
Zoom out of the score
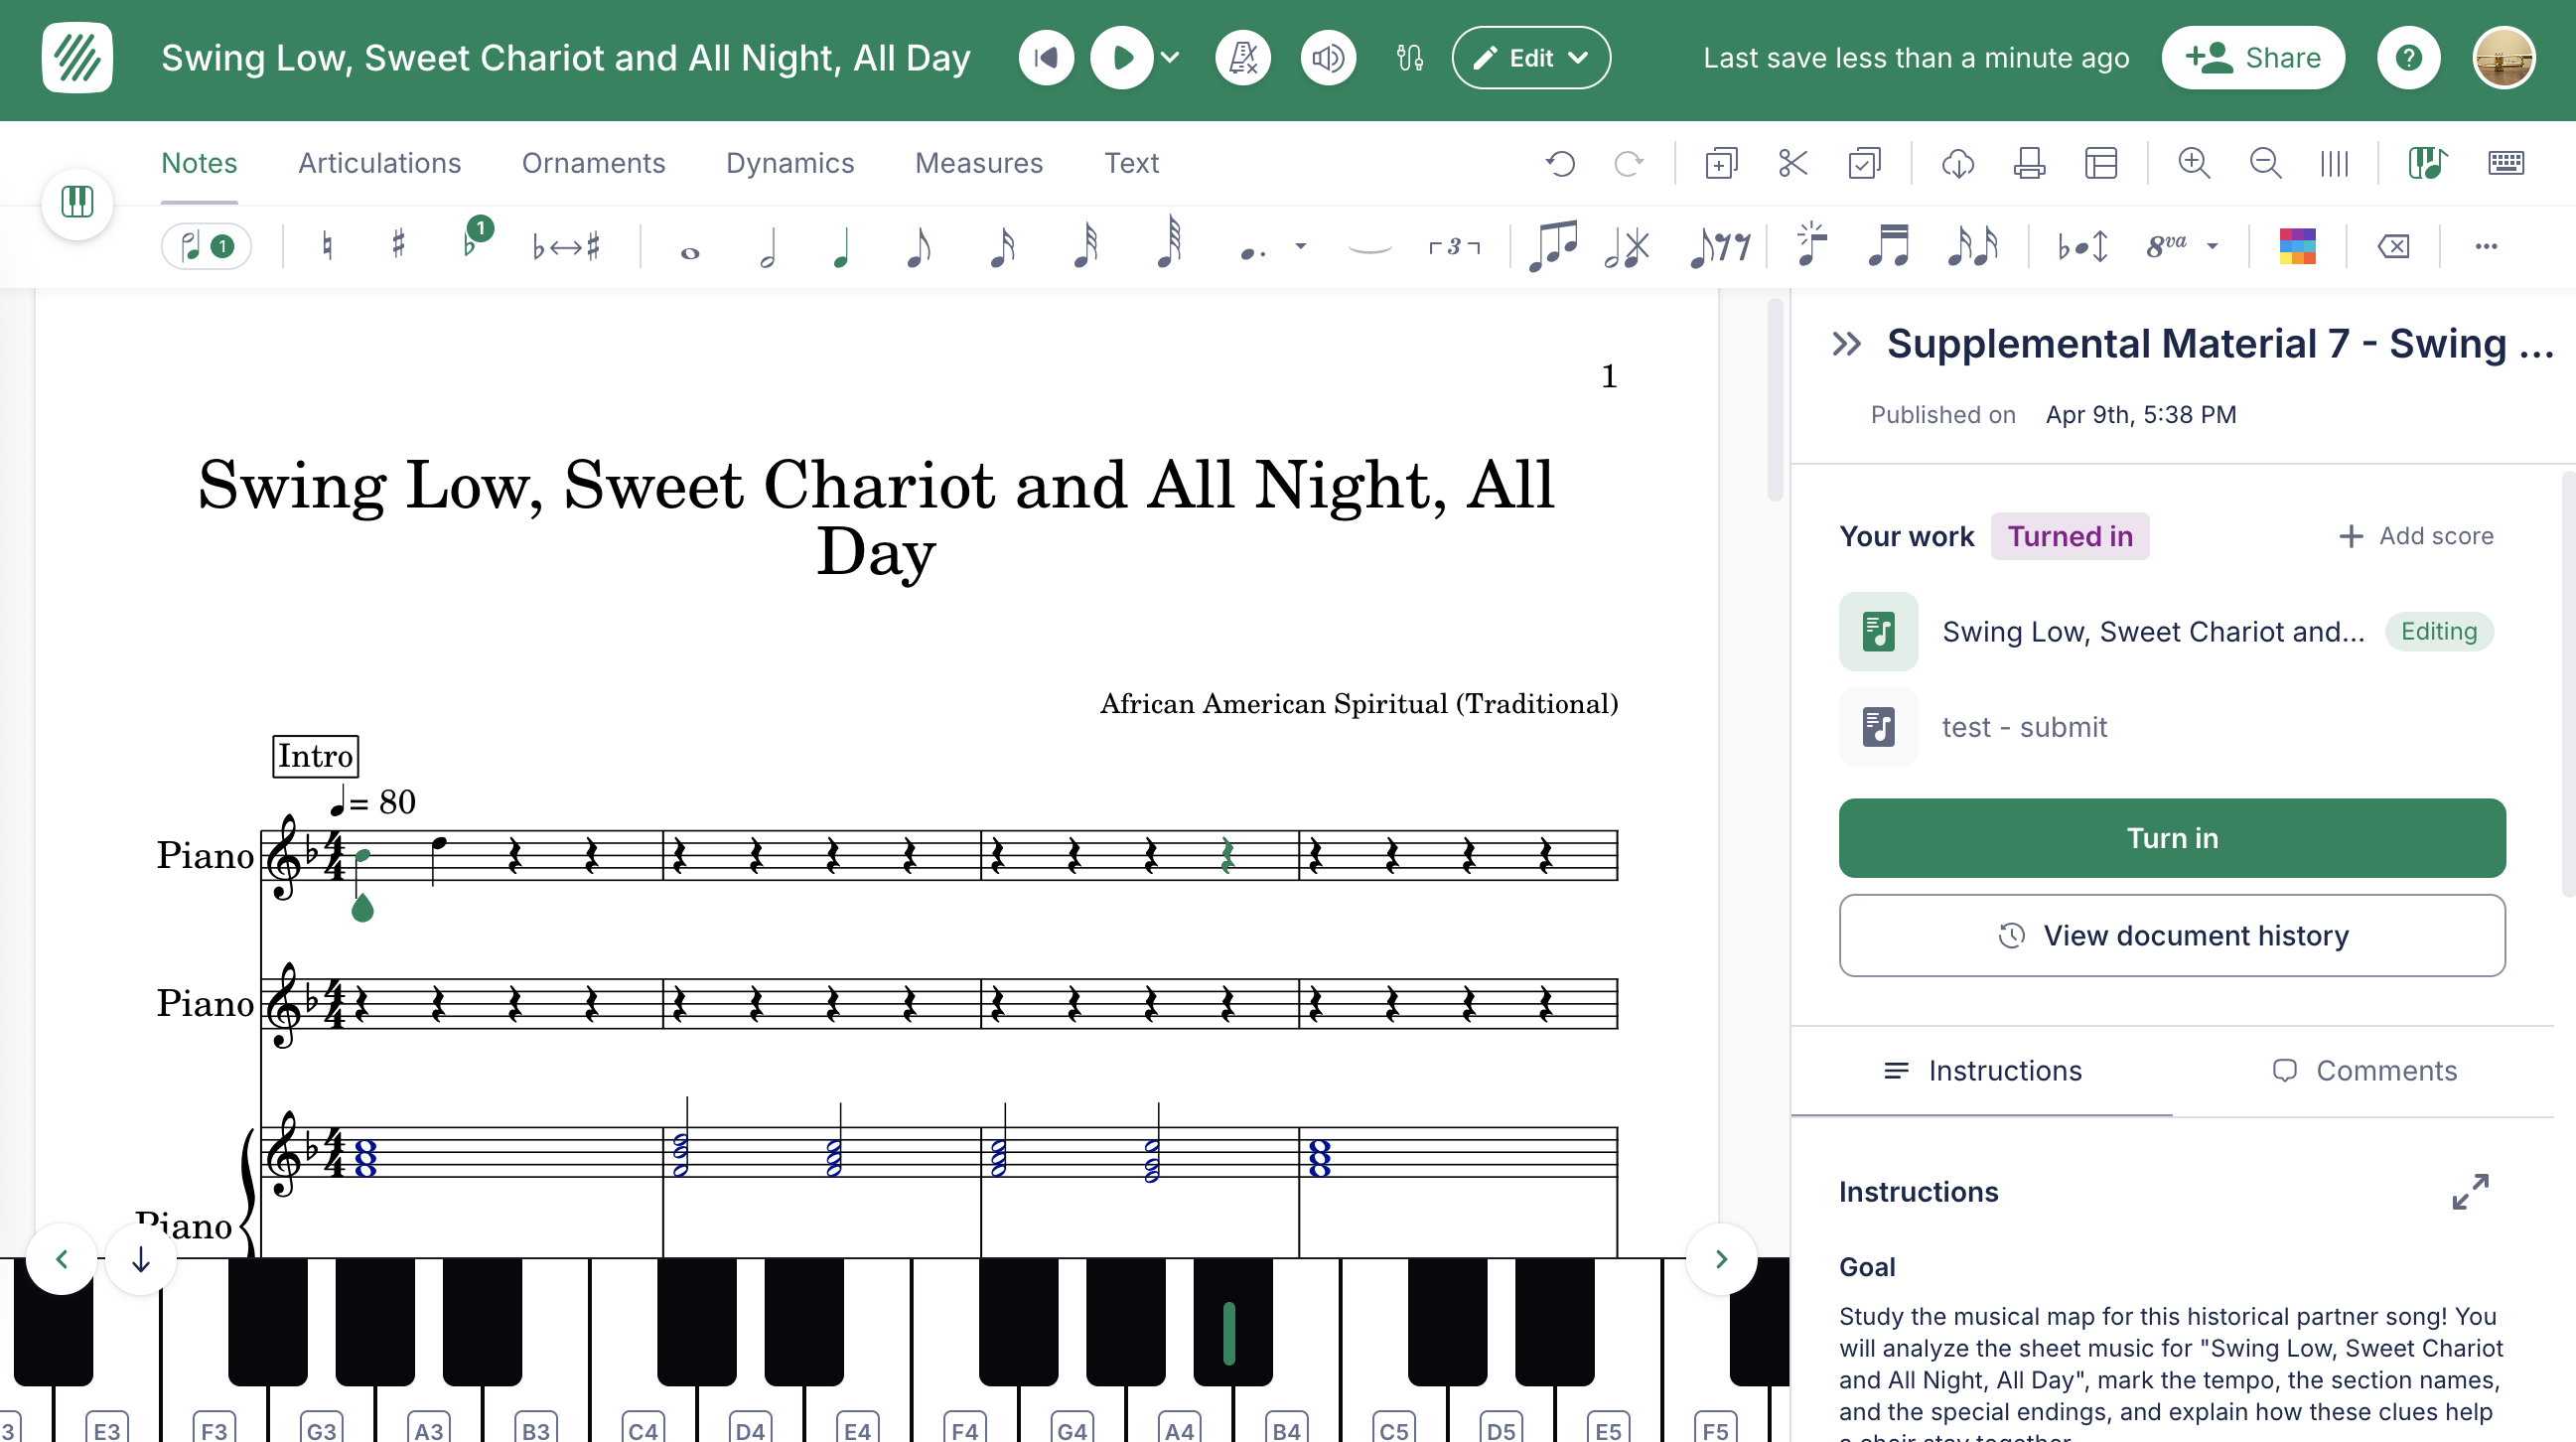coord(2265,163)
